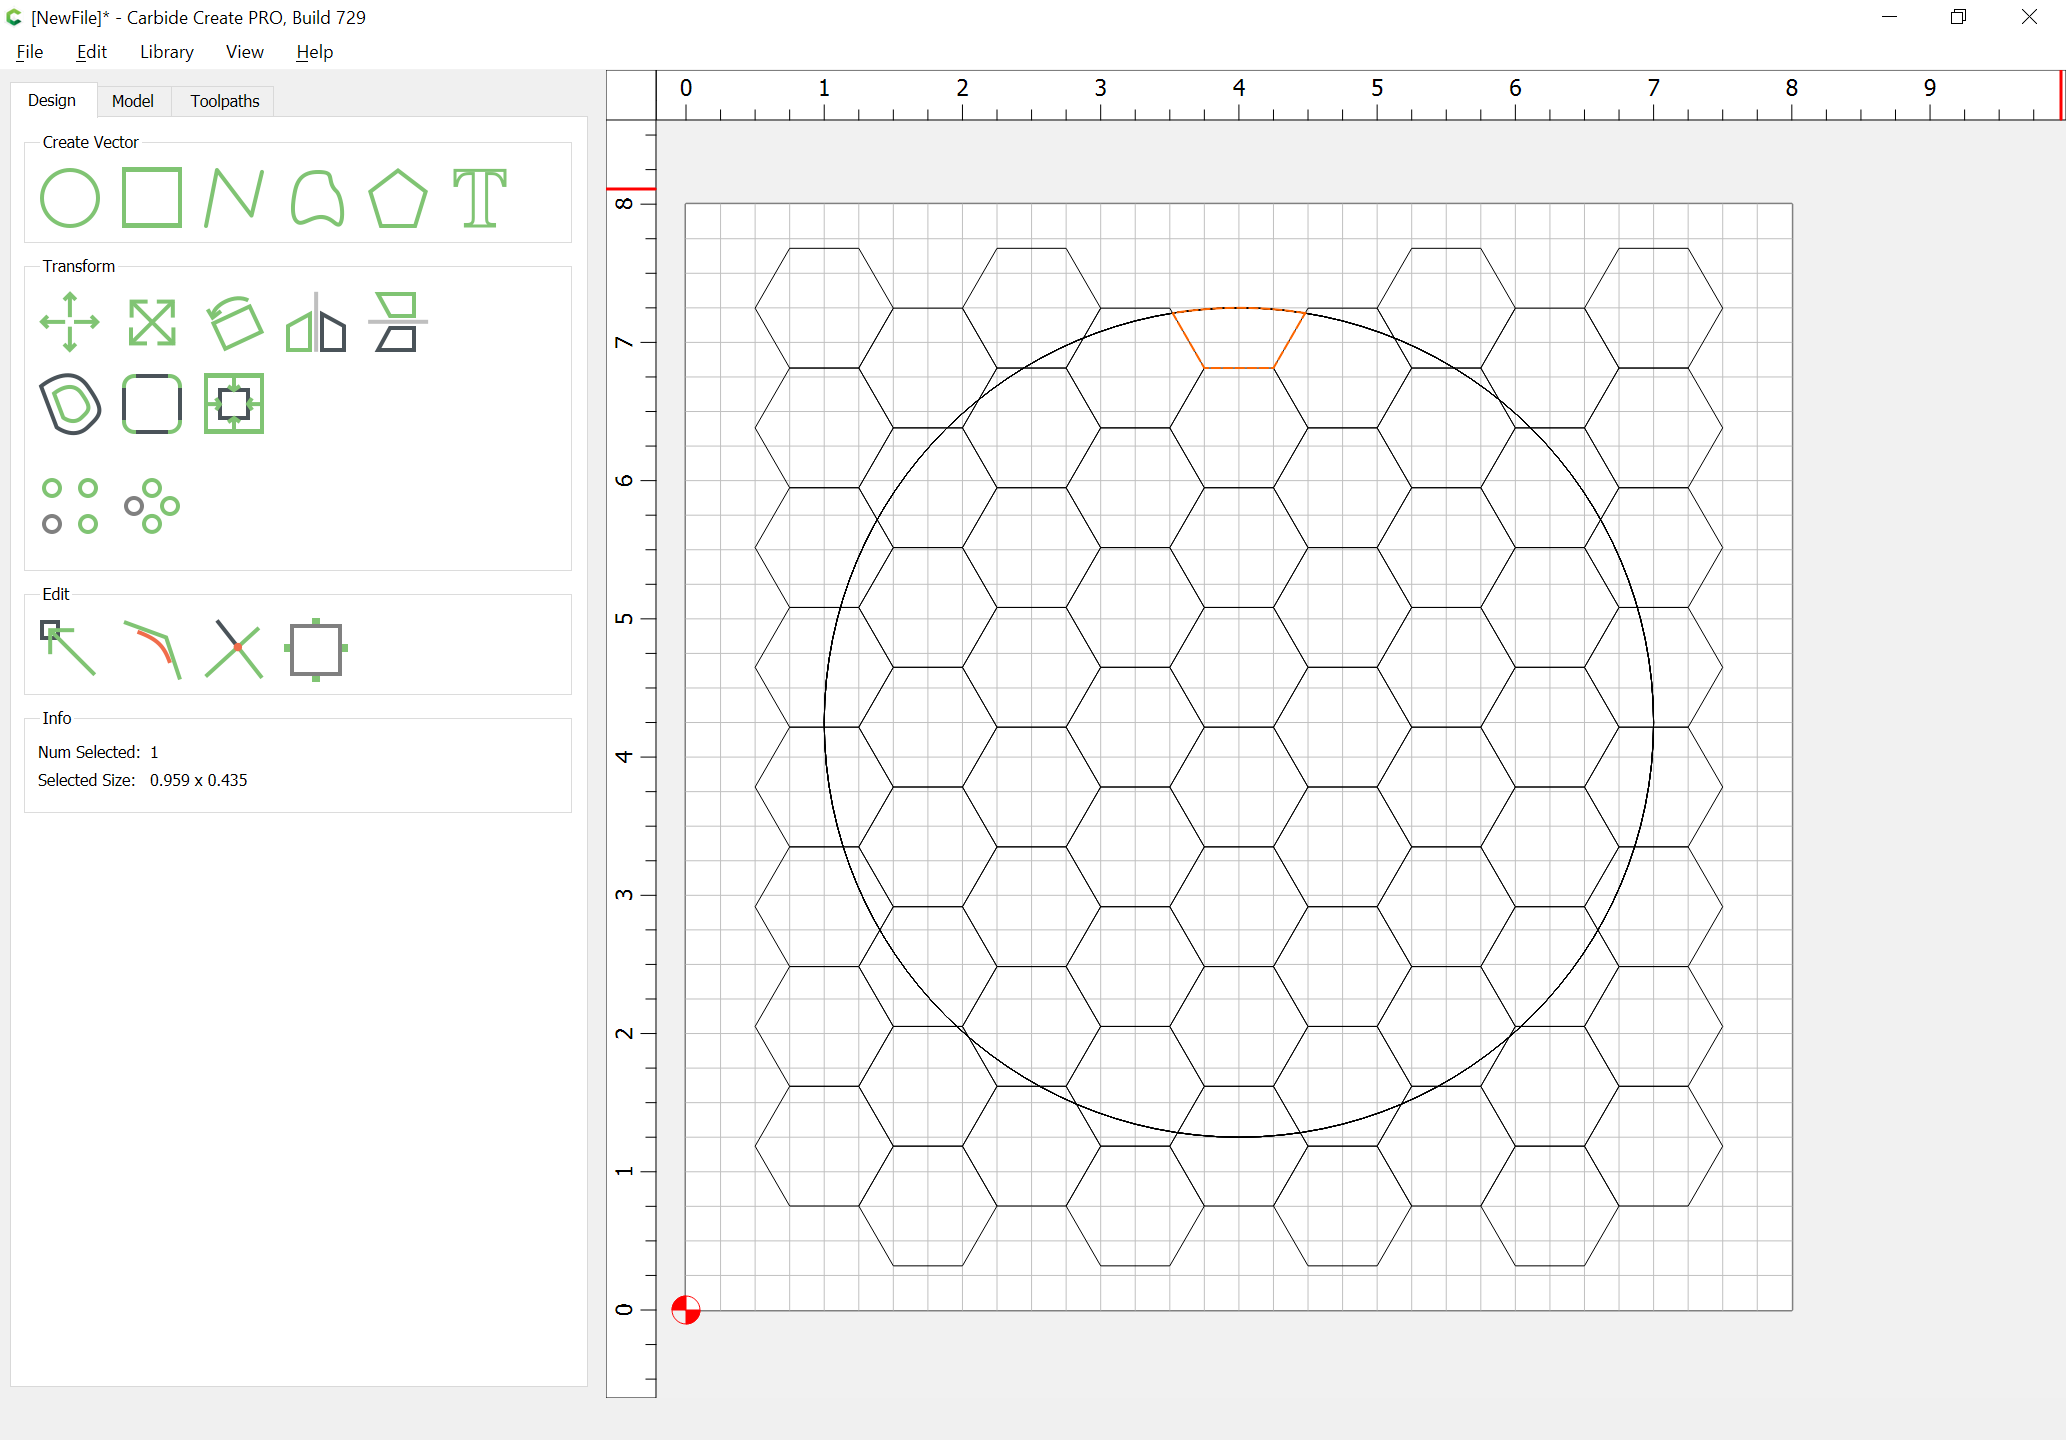Select the Trim Vectors tool
The width and height of the screenshot is (2066, 1440).
(x=234, y=648)
